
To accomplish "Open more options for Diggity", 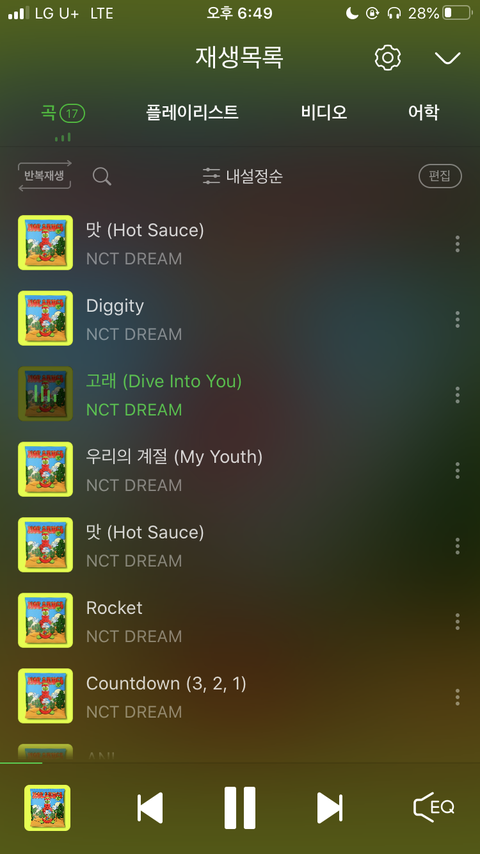I will 457,320.
